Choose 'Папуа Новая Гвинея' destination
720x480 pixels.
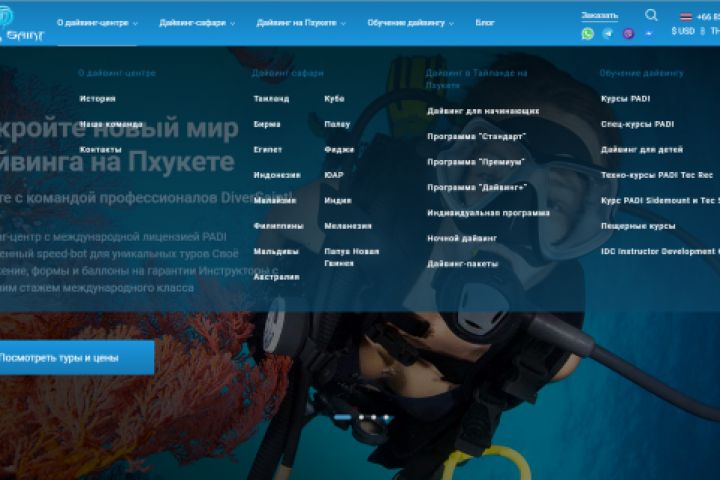352,258
